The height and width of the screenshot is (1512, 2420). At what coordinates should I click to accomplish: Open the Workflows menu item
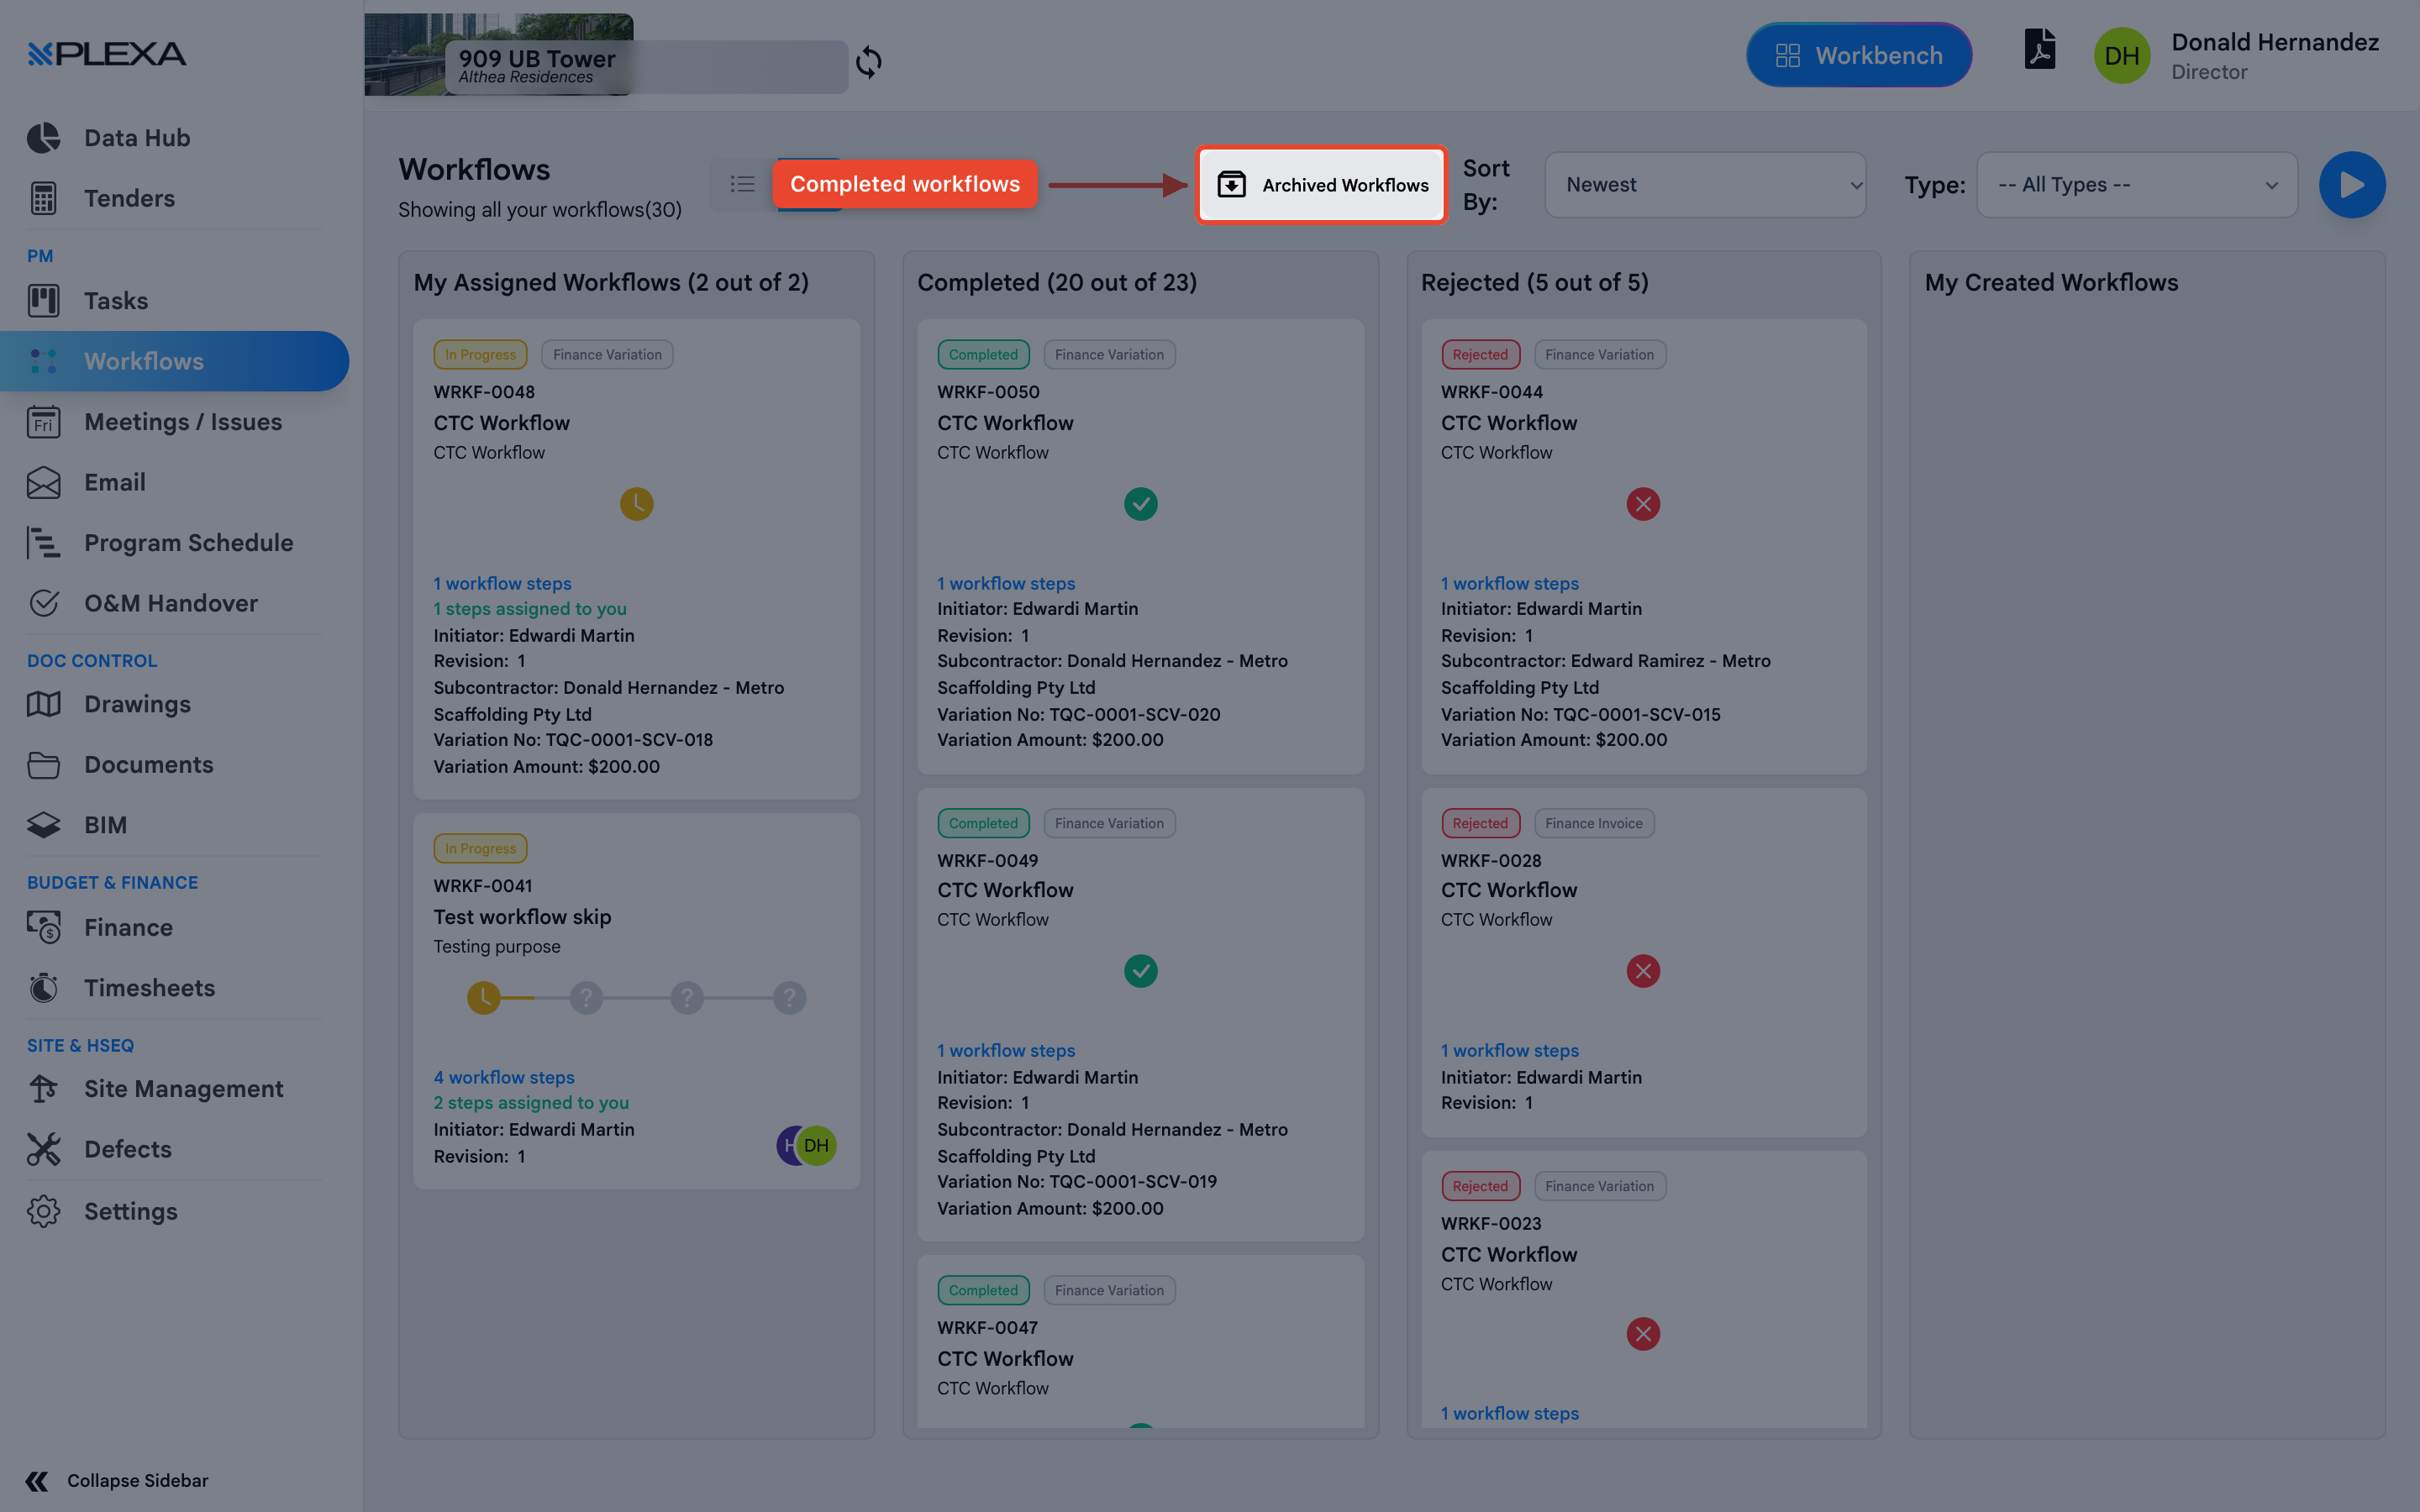tap(174, 361)
